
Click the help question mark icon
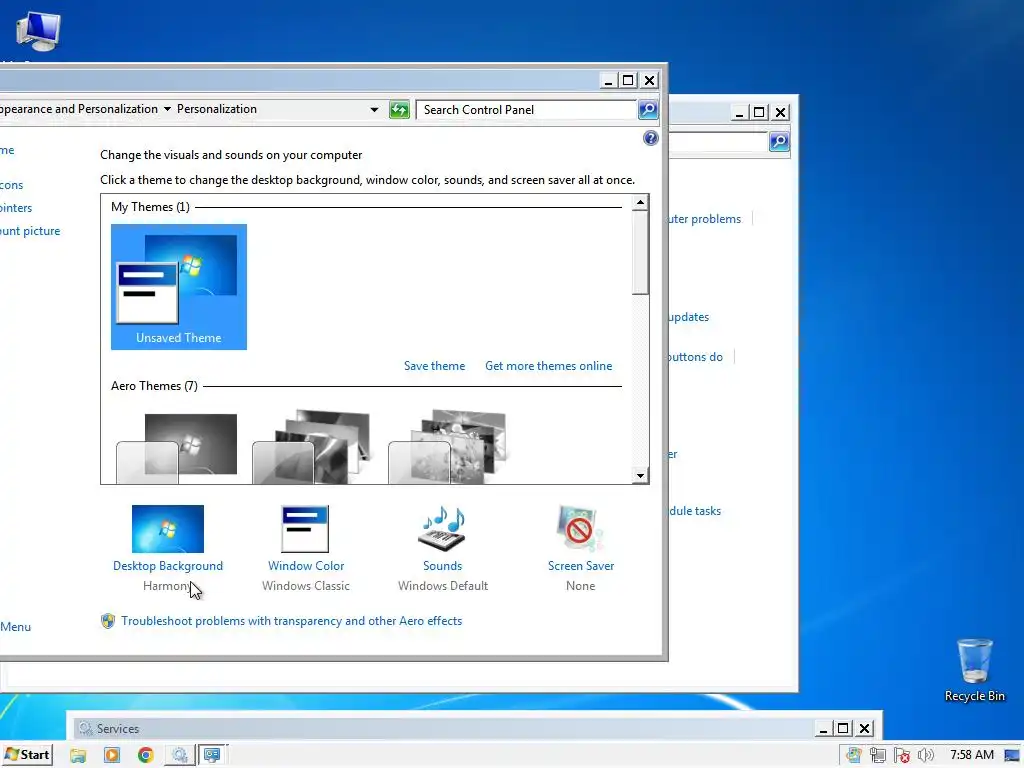click(650, 138)
